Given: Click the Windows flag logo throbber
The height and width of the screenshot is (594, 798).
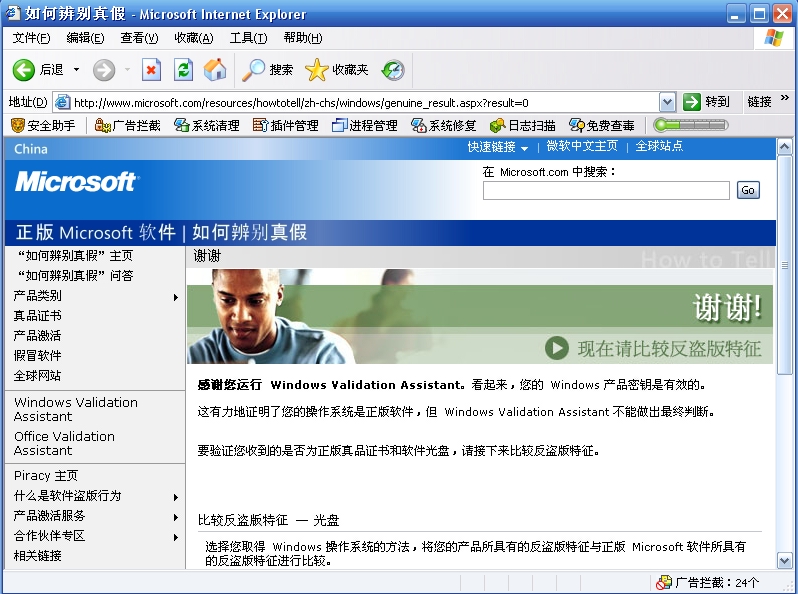Looking at the screenshot, I should (774, 38).
